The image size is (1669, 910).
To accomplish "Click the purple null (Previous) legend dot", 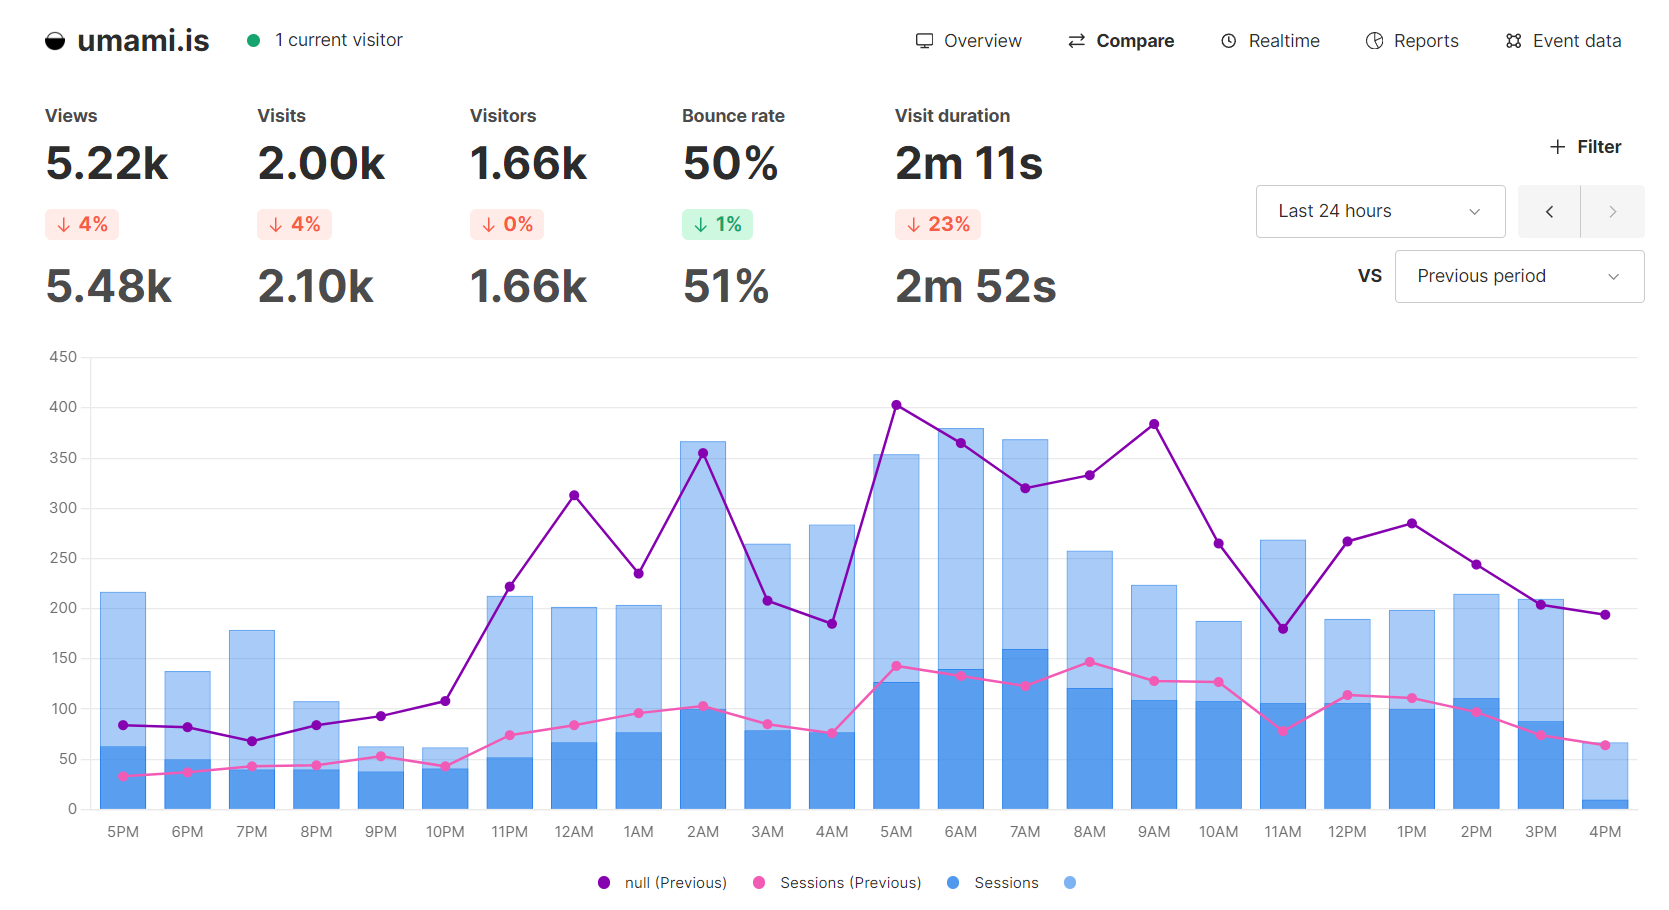I will pyautogui.click(x=602, y=883).
